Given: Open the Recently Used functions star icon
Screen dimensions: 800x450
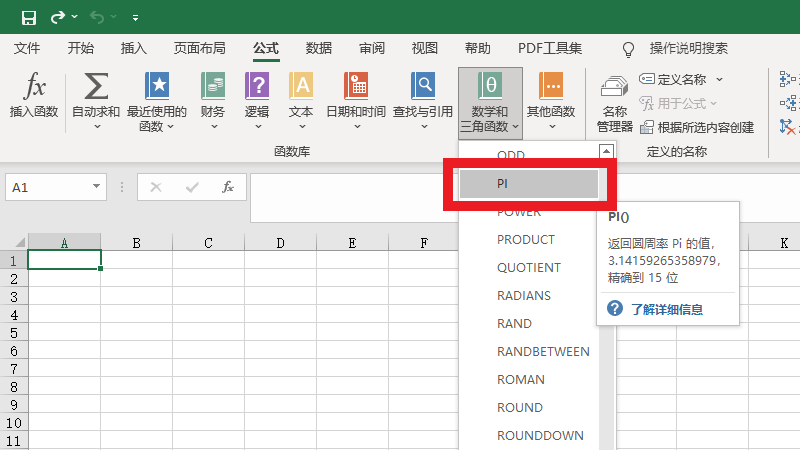Looking at the screenshot, I should coord(157,87).
